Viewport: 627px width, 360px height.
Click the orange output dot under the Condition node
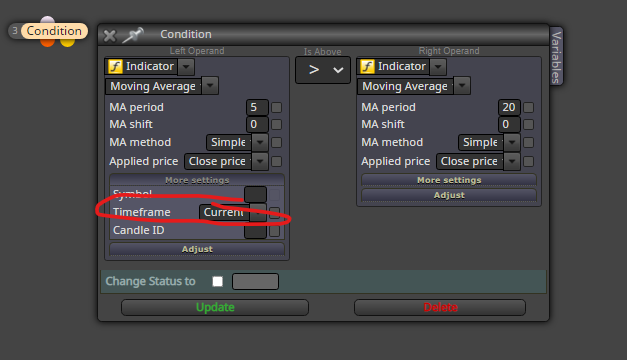click(x=47, y=42)
